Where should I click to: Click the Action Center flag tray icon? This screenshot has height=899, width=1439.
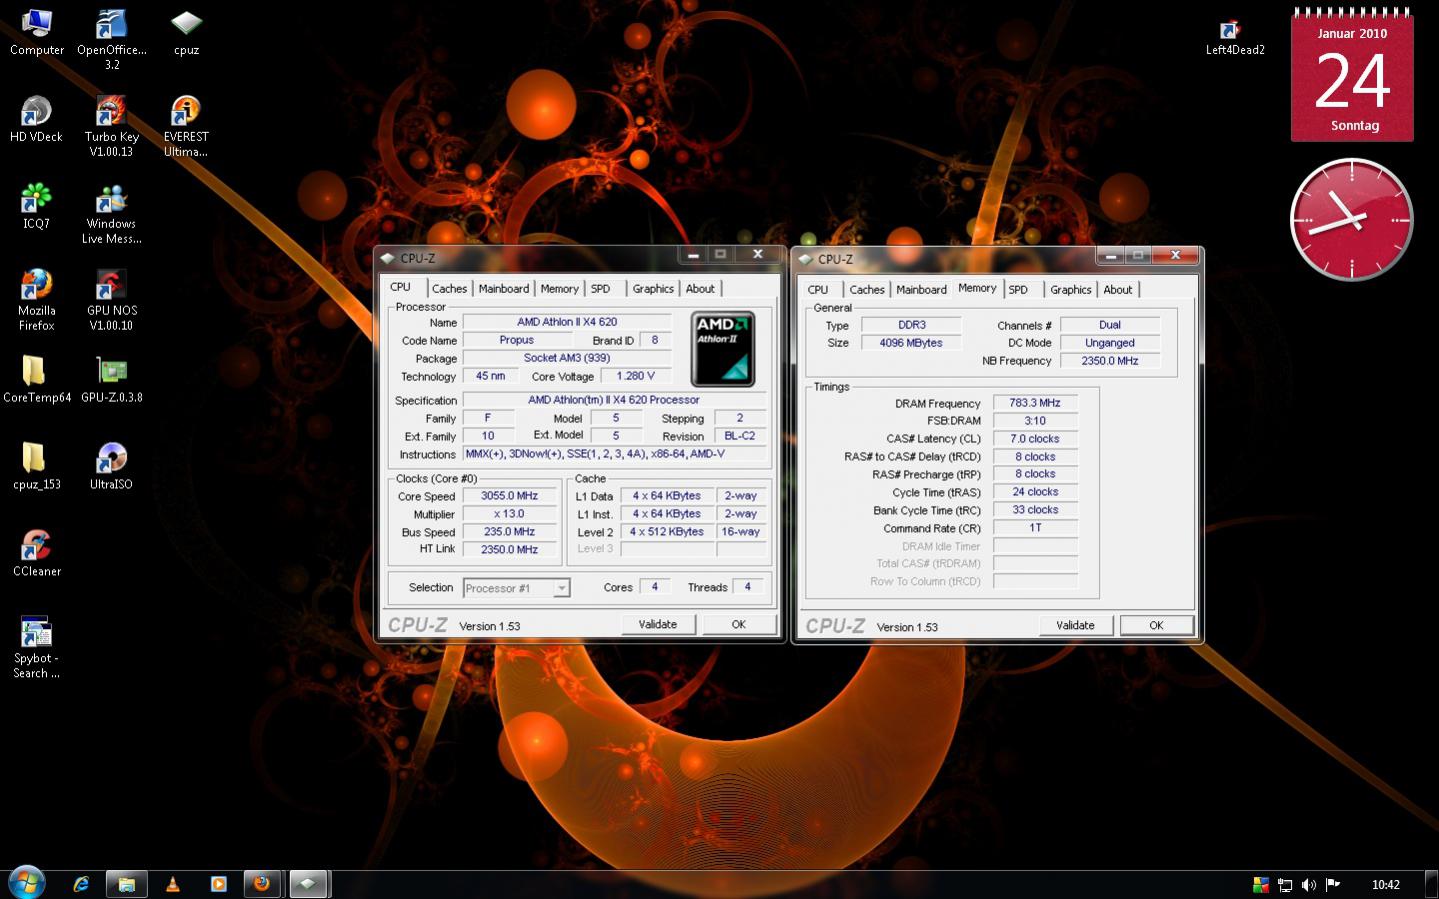(x=1333, y=885)
